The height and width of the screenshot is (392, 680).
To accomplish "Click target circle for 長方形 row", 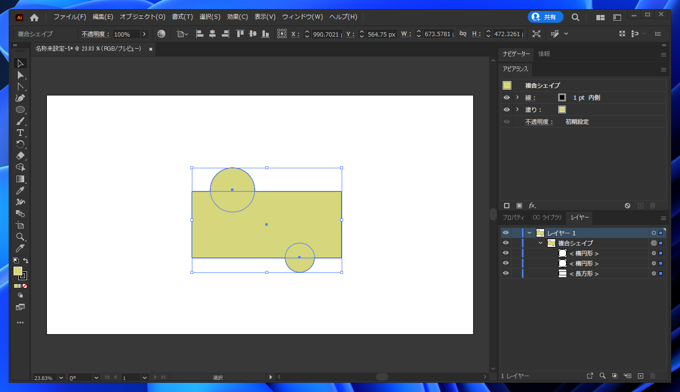I will point(654,273).
